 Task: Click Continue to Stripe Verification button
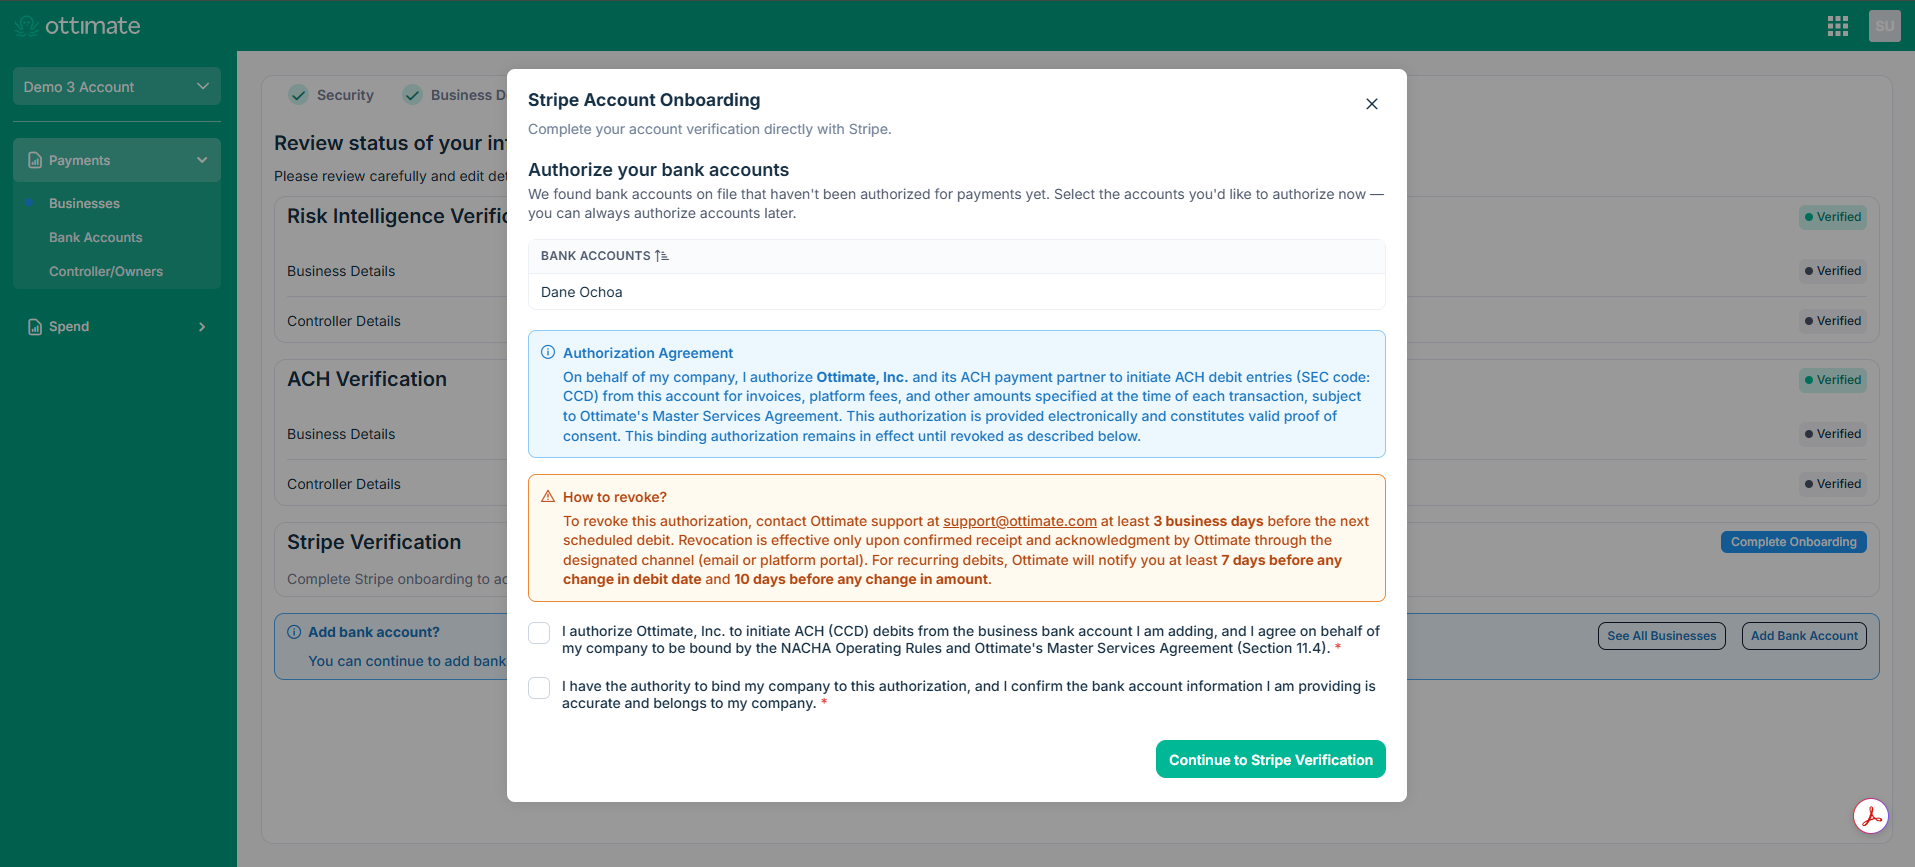[x=1271, y=759]
